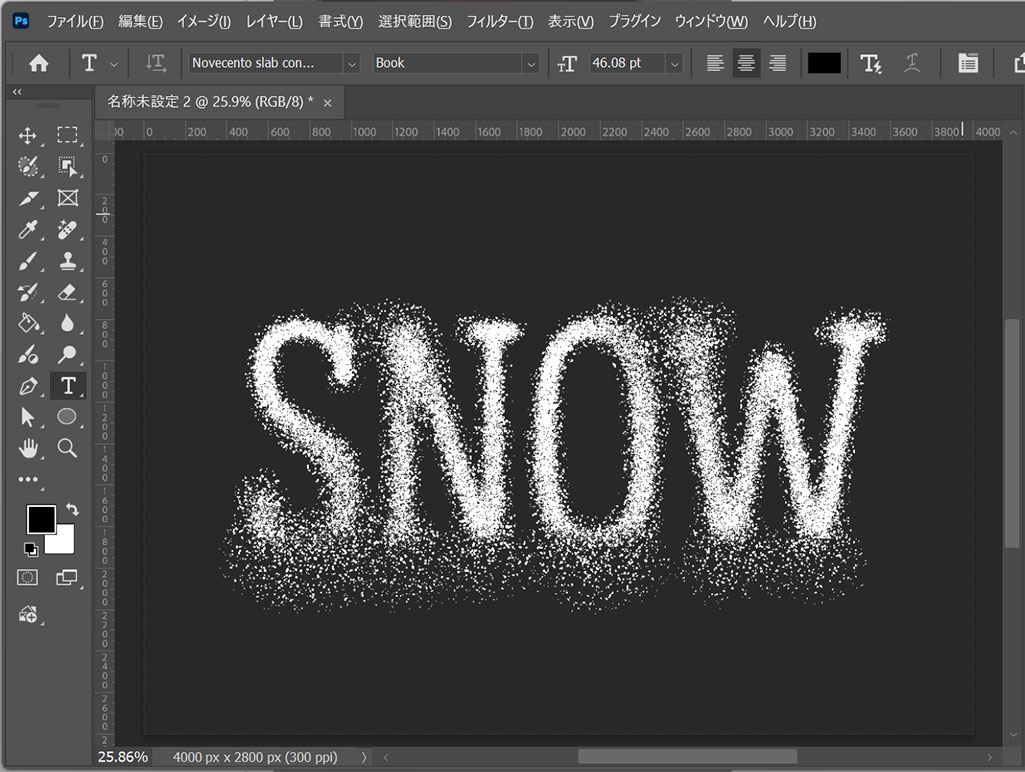Expand the font style Book dropdown
Viewport: 1025px width, 772px height.
click(x=530, y=63)
